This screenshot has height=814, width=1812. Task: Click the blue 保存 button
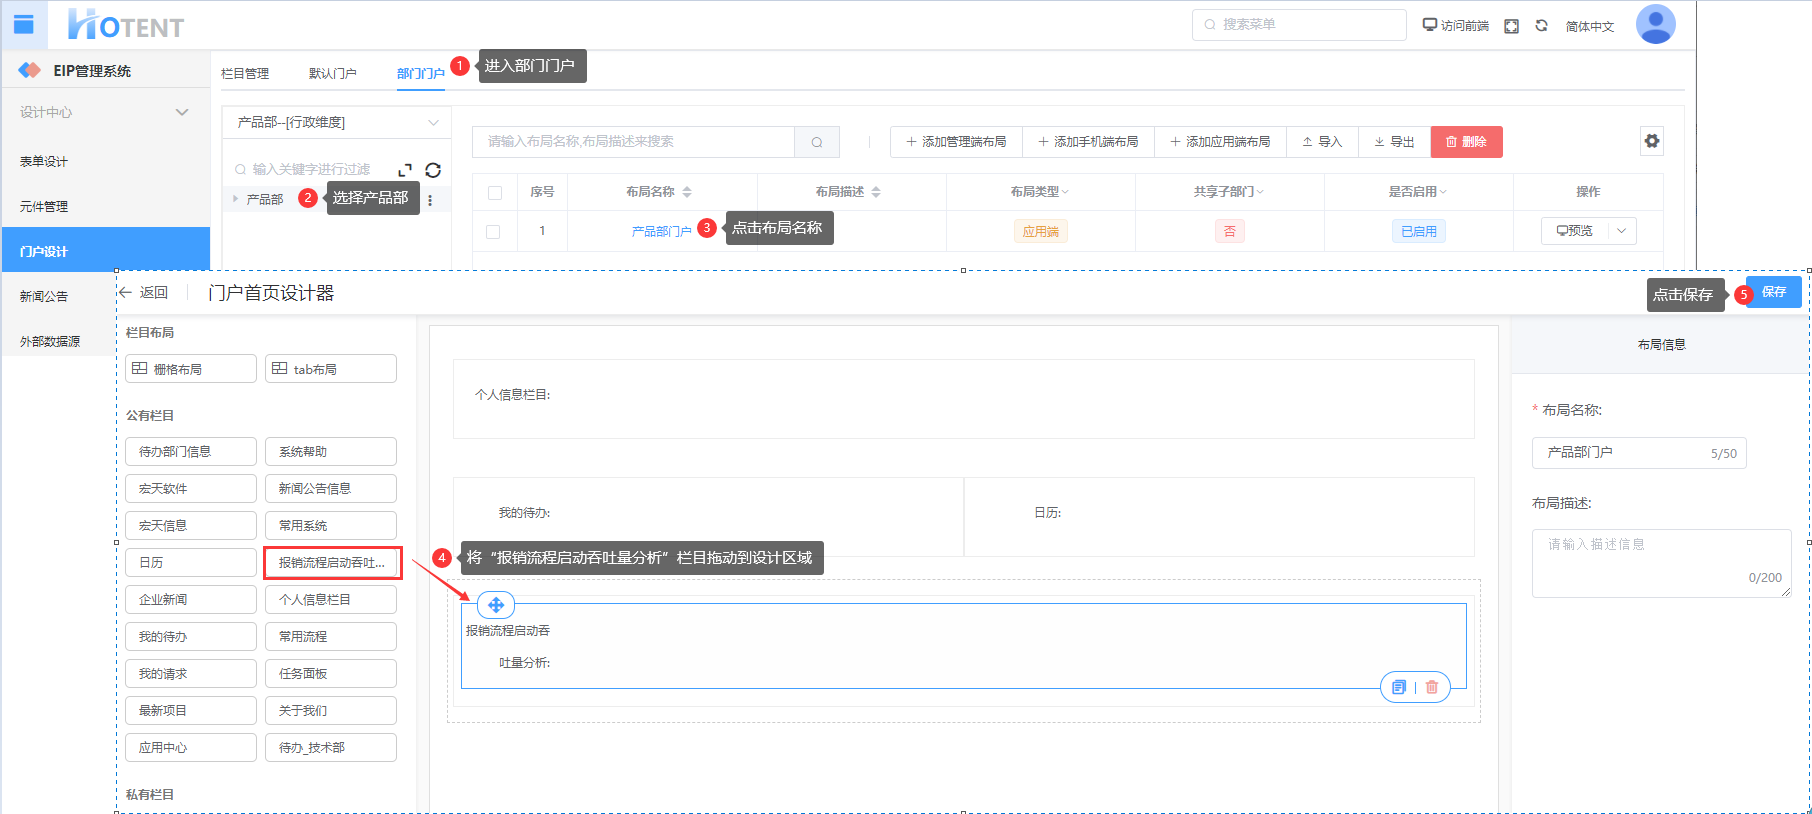[x=1774, y=292]
